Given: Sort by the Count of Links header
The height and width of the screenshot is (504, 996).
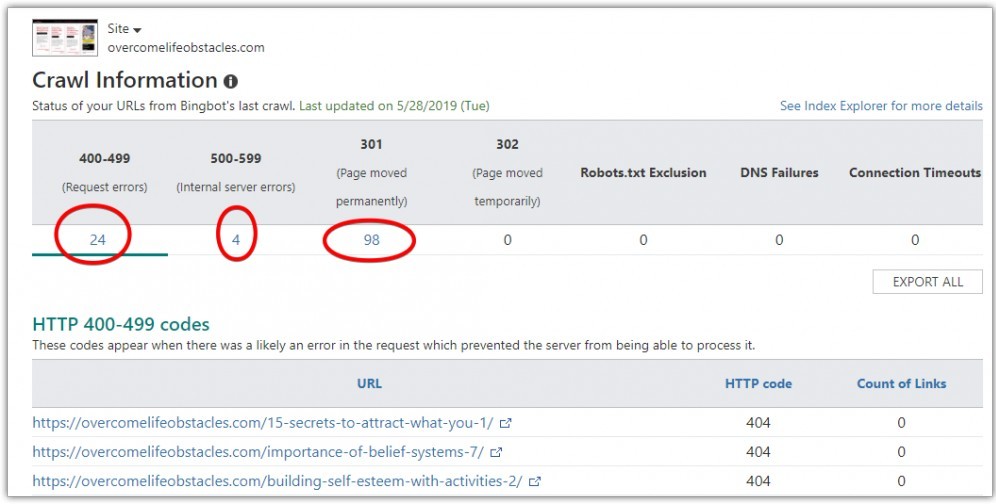Looking at the screenshot, I should tap(901, 383).
